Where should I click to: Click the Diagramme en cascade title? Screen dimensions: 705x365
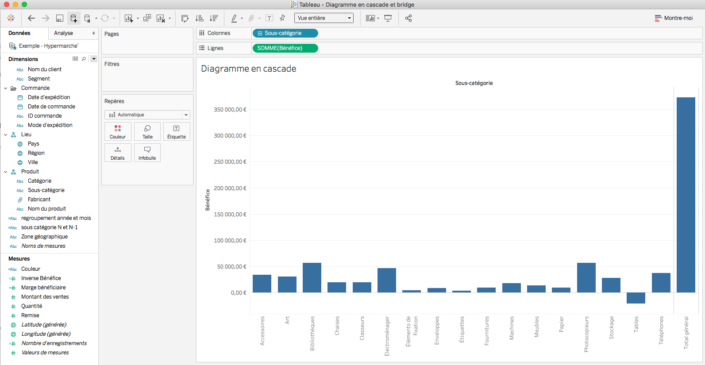(x=248, y=69)
